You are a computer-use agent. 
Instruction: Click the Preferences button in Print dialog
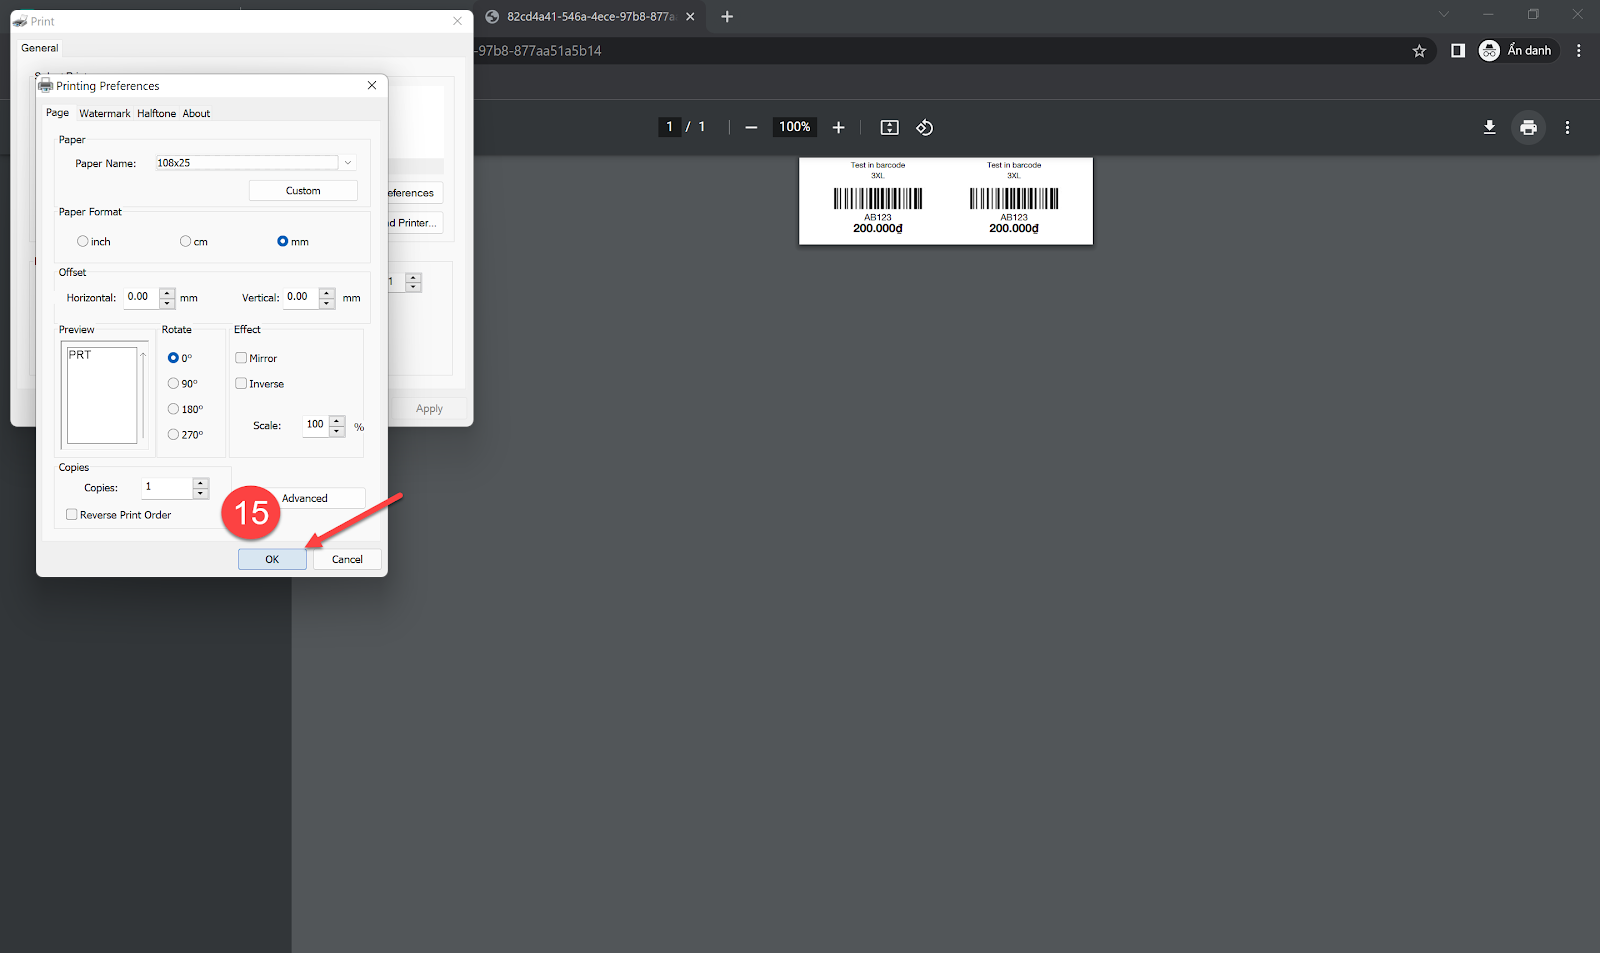pyautogui.click(x=414, y=193)
